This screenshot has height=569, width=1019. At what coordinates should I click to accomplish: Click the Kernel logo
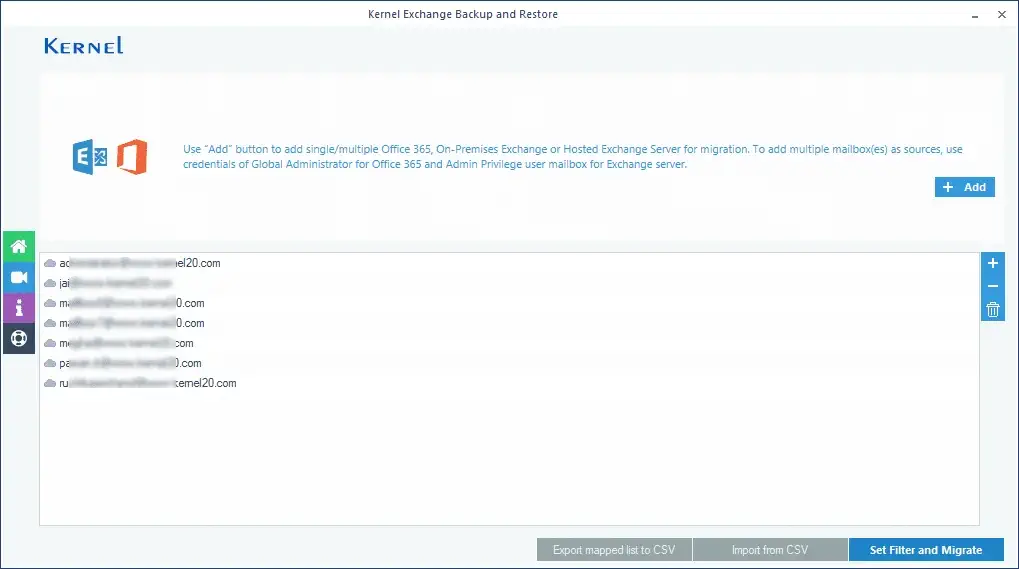(x=83, y=45)
